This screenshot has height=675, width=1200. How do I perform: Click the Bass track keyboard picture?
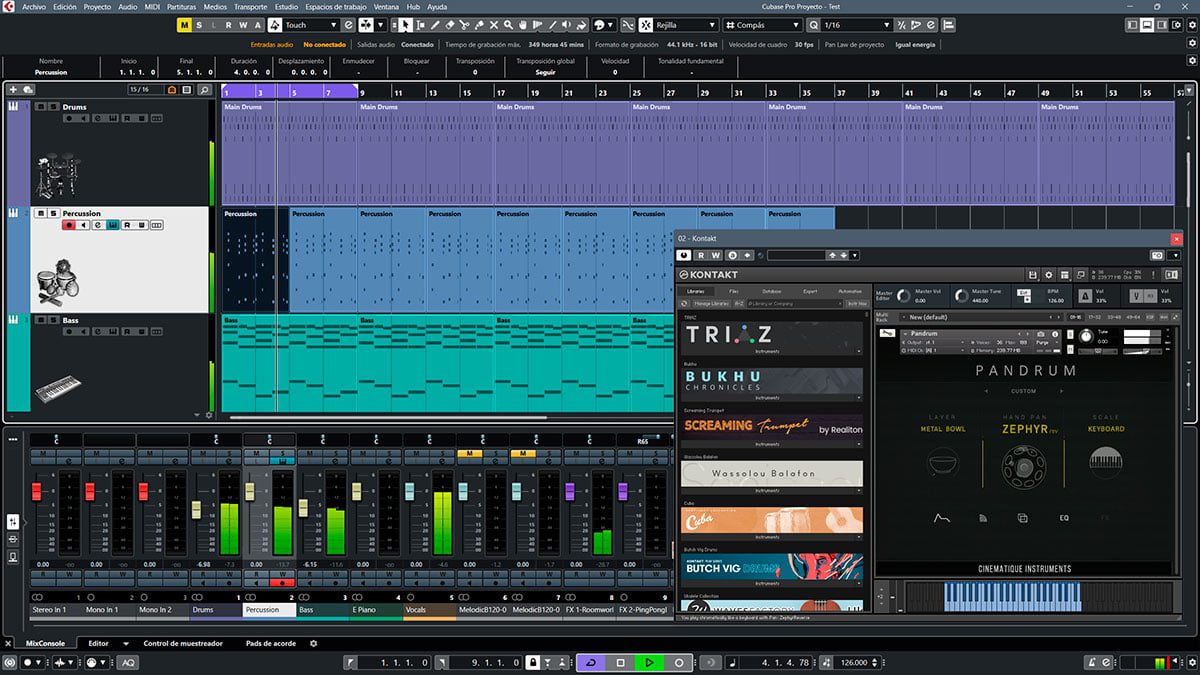point(57,388)
